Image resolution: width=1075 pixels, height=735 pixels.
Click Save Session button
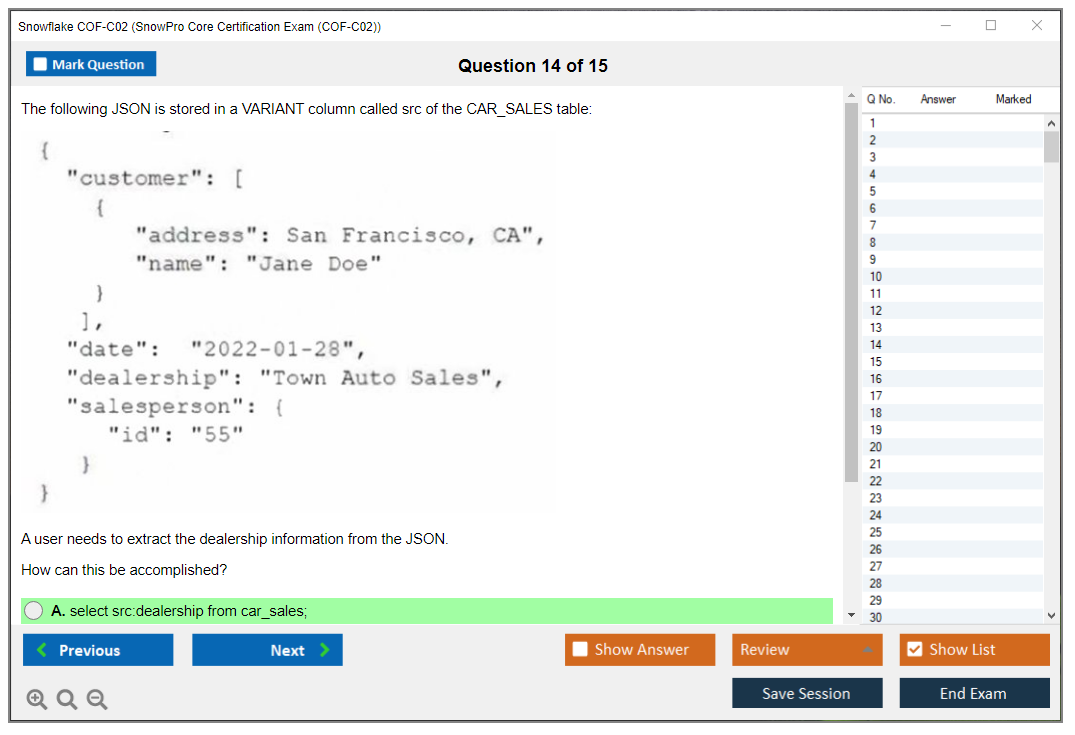click(x=807, y=693)
